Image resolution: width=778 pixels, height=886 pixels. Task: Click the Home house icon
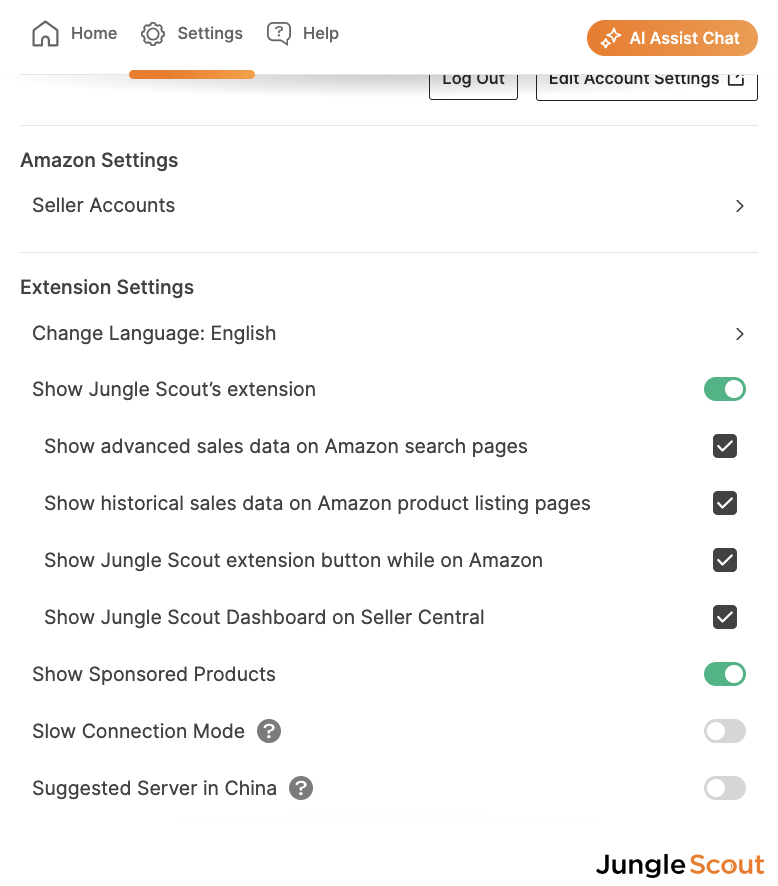click(x=45, y=34)
